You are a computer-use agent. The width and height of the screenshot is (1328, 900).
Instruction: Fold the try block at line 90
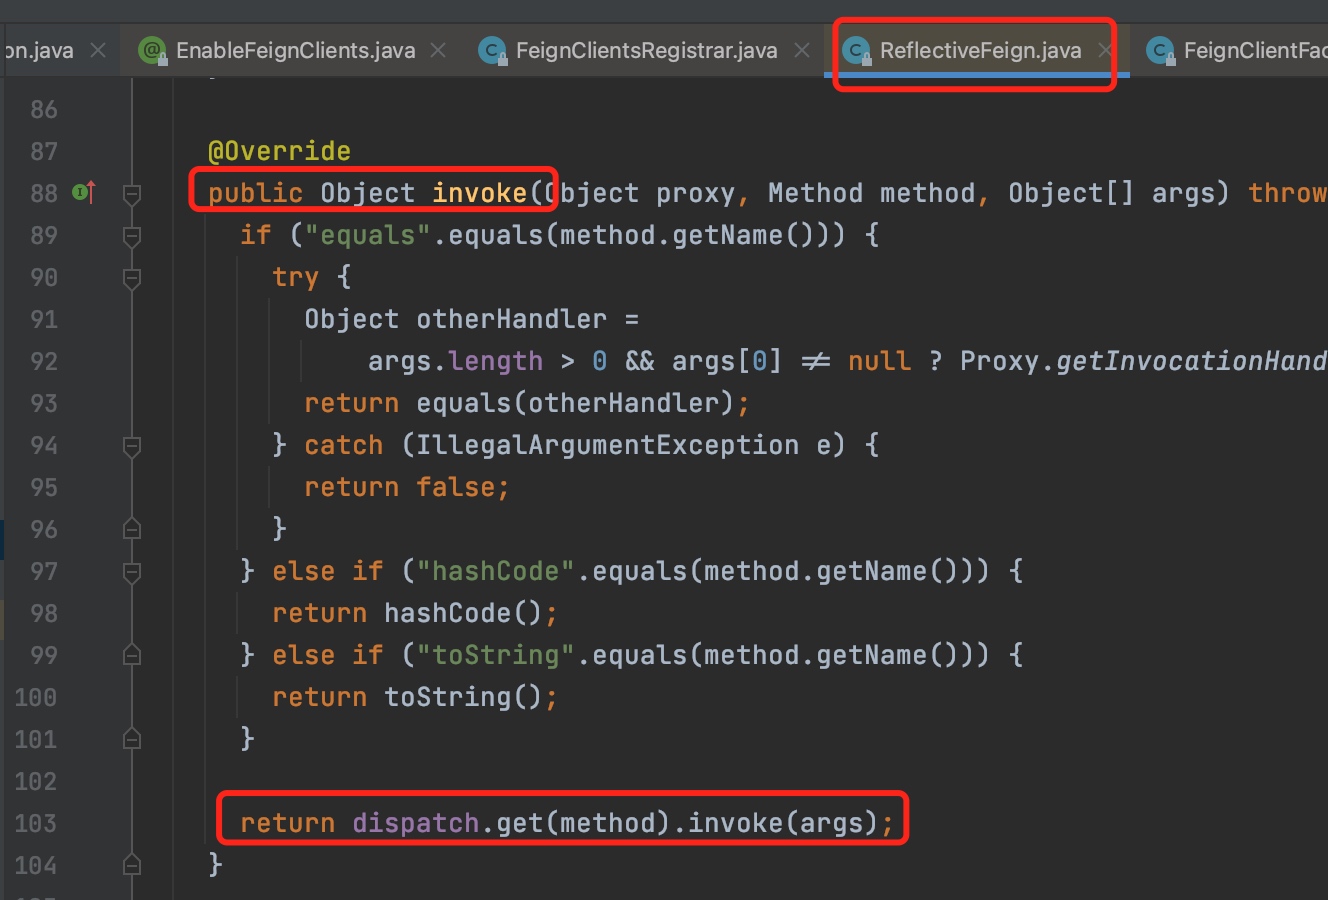tap(131, 277)
